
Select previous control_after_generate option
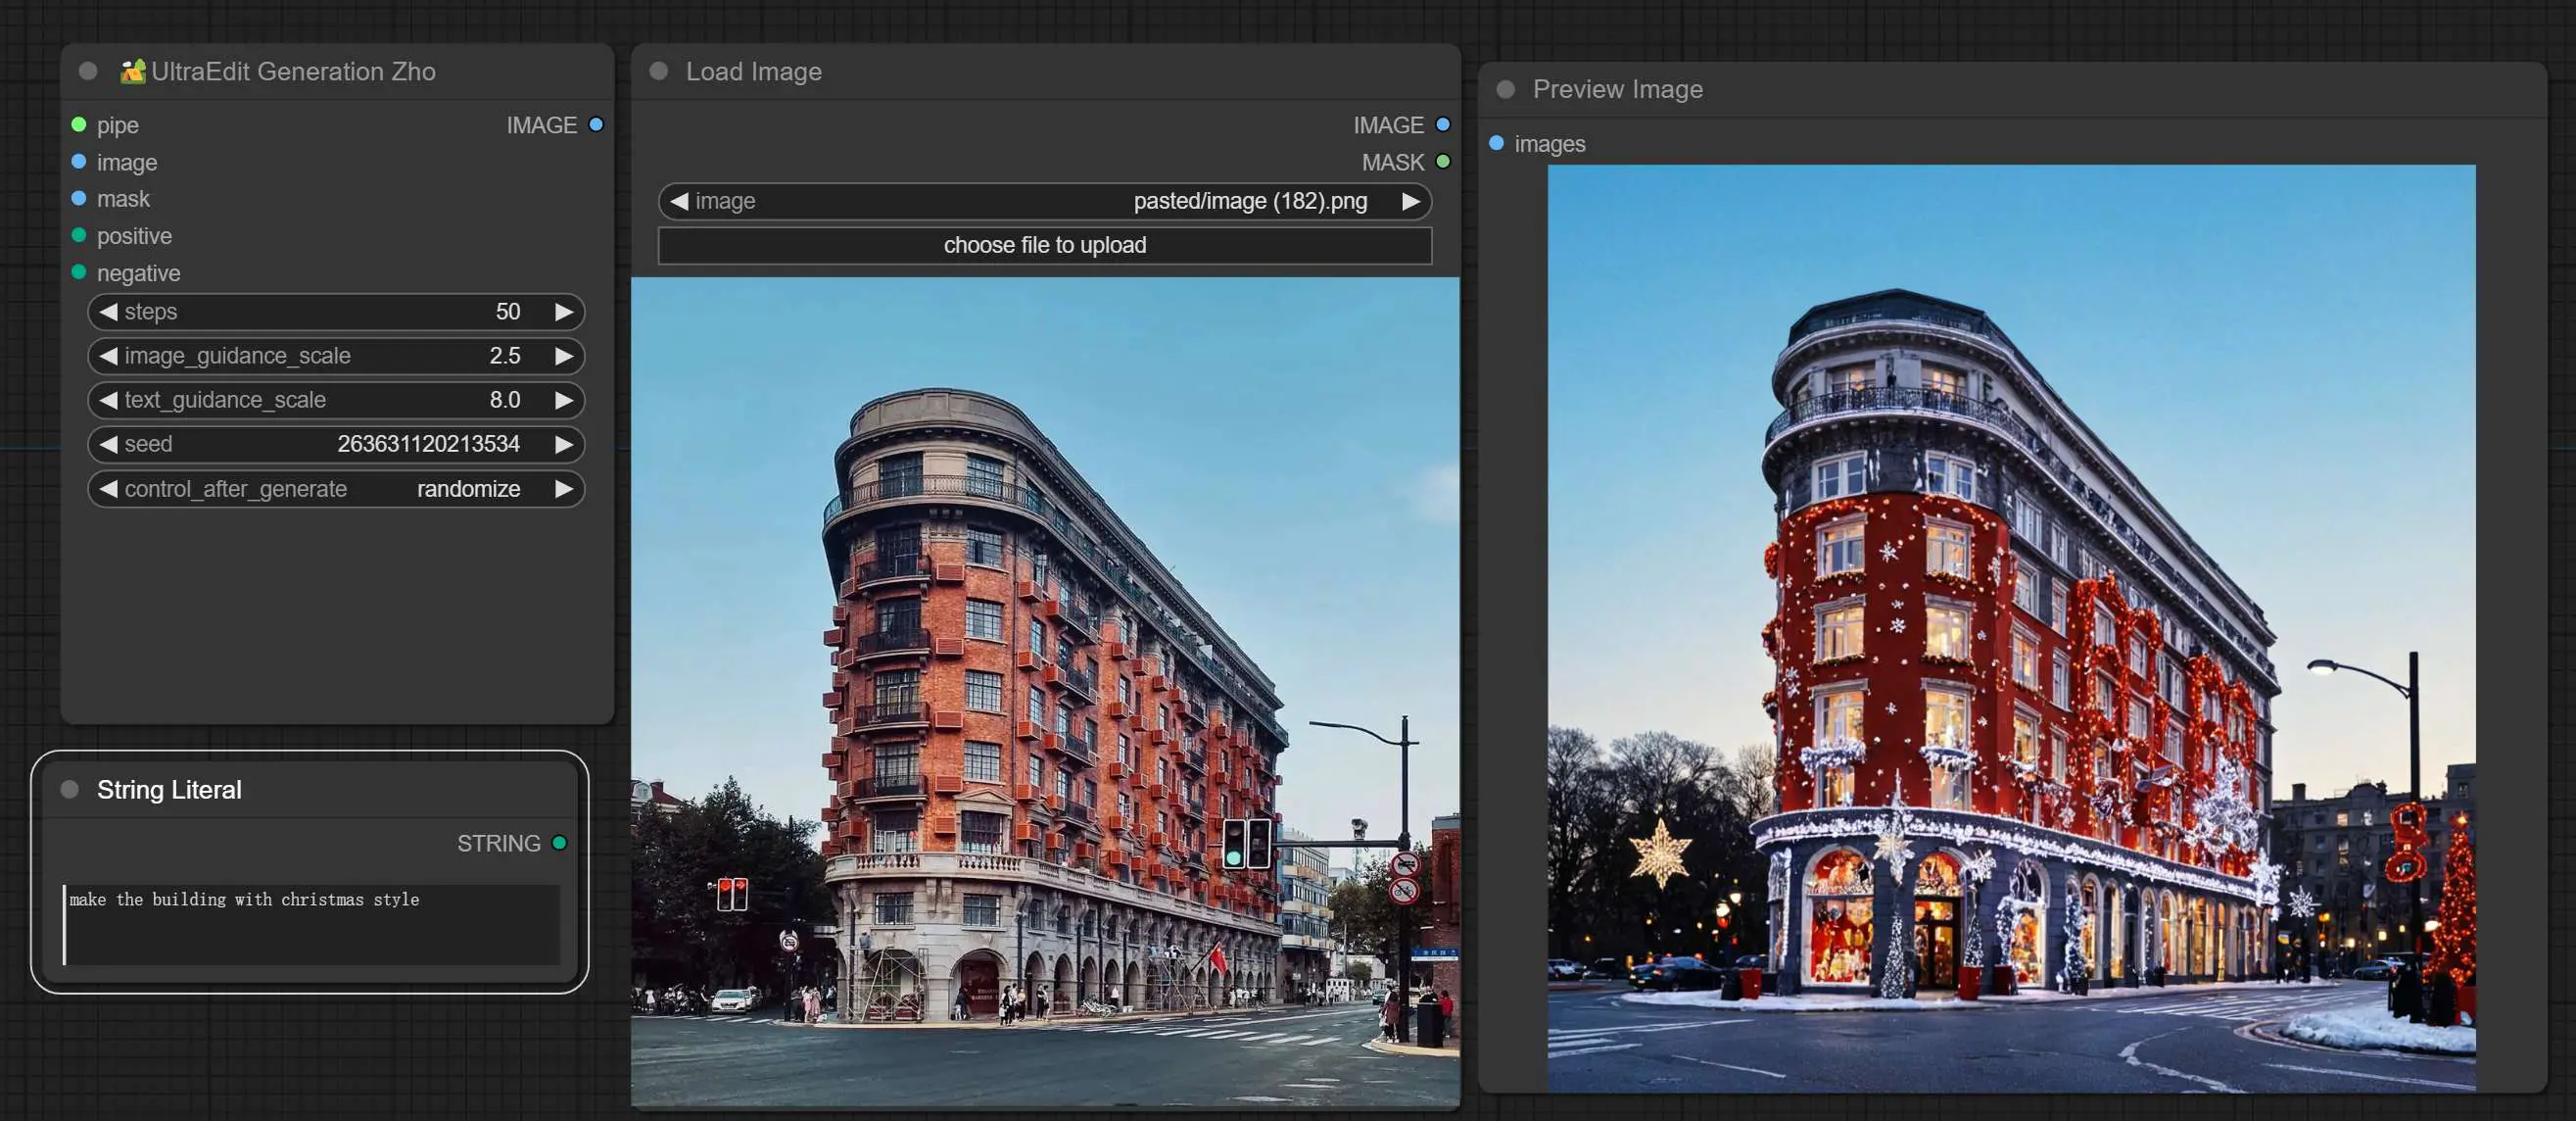(108, 489)
